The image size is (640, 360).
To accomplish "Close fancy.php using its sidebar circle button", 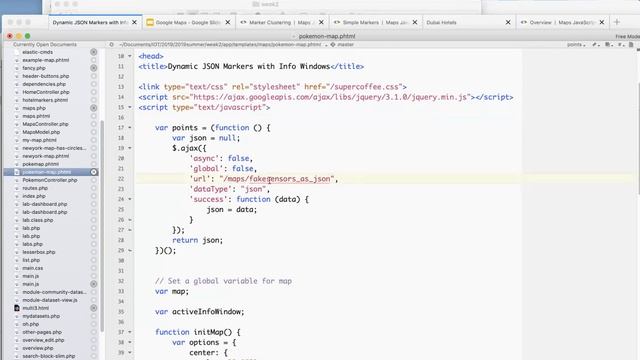I will pos(93,68).
